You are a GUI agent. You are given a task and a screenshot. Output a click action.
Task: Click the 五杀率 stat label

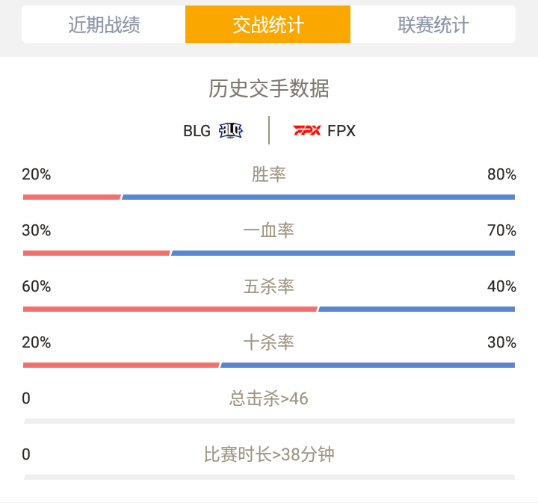[269, 286]
